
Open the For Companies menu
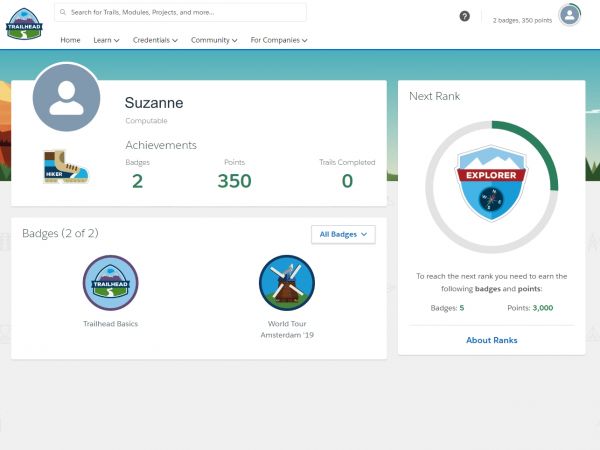278,40
